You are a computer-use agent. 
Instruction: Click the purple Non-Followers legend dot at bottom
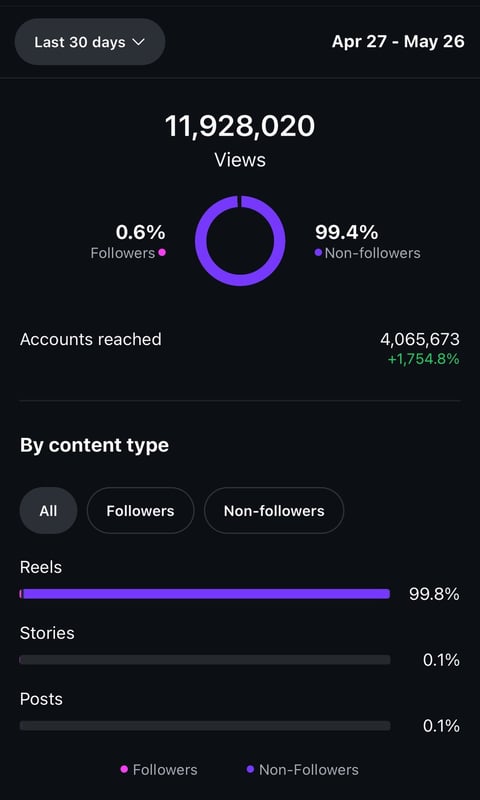click(250, 769)
